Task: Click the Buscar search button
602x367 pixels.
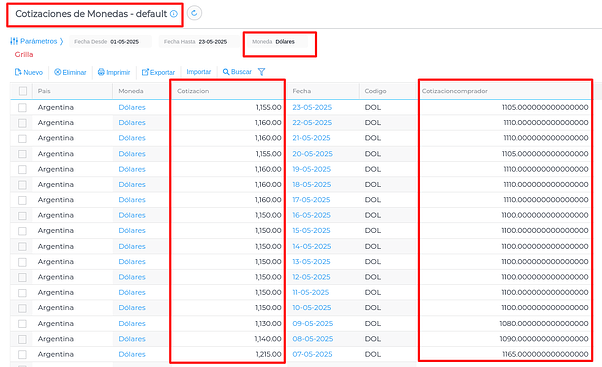Action: (x=237, y=72)
